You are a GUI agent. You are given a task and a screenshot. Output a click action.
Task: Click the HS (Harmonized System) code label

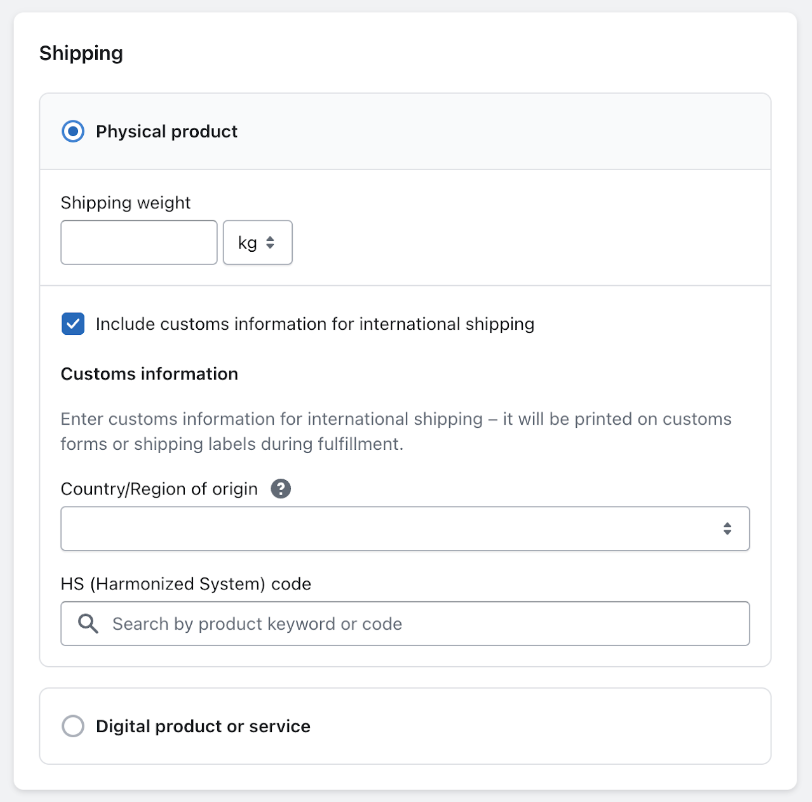point(184,584)
